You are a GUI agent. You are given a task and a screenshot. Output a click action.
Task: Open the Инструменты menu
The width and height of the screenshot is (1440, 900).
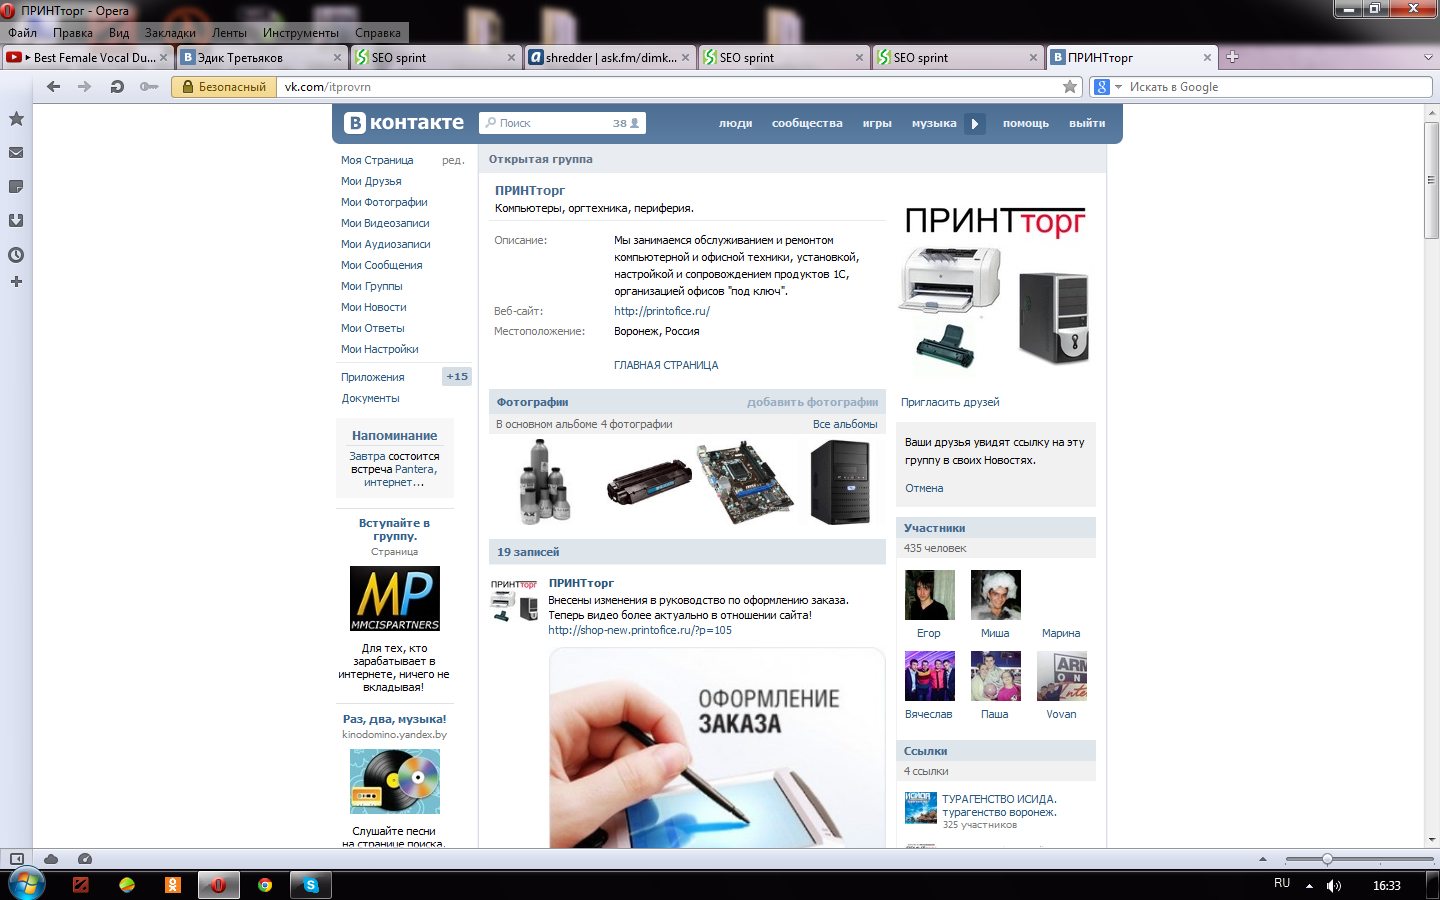pyautogui.click(x=301, y=33)
